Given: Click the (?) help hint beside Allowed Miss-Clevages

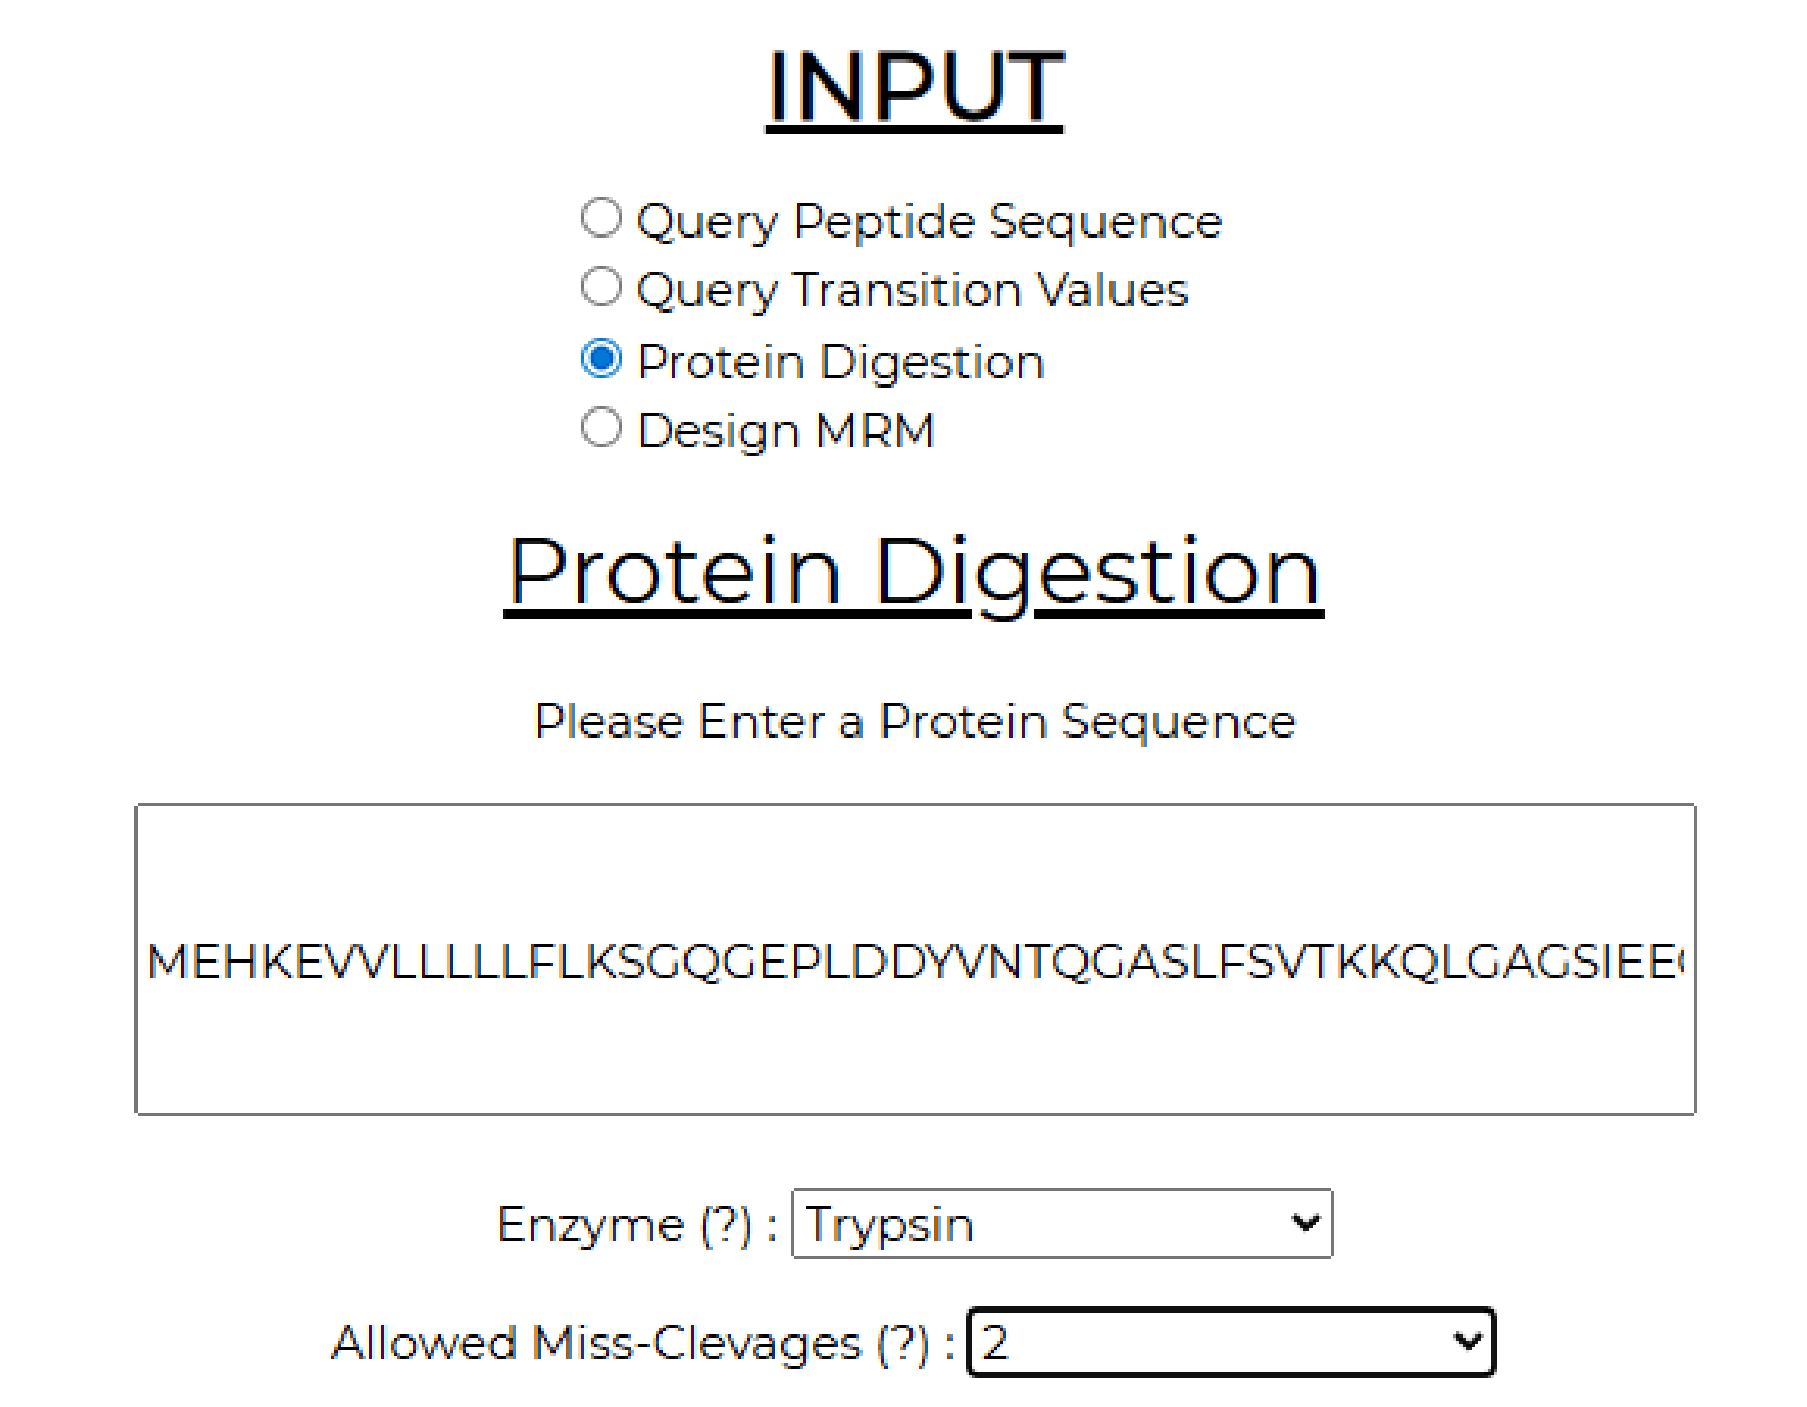Looking at the screenshot, I should [x=902, y=1343].
